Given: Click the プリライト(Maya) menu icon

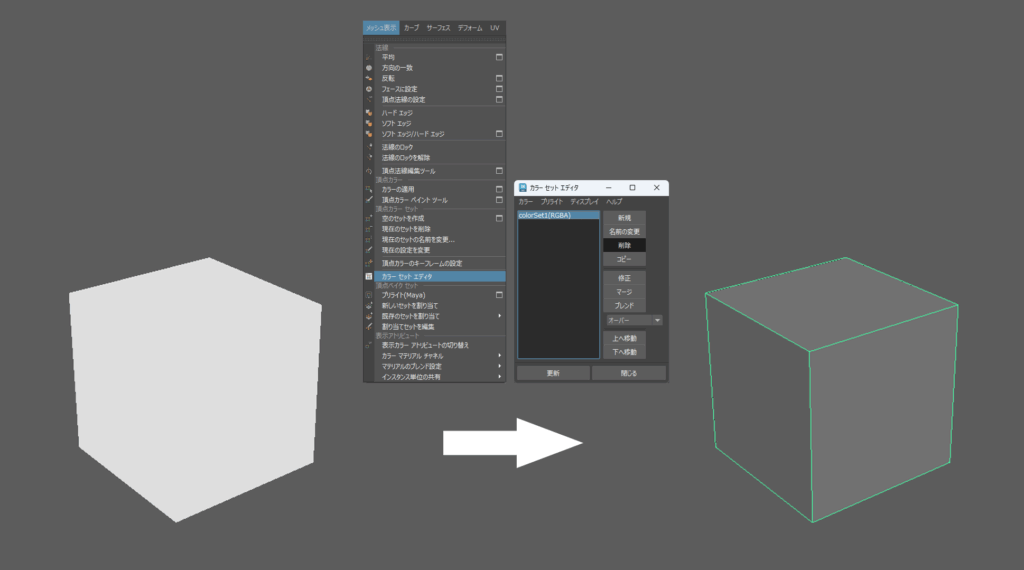Looking at the screenshot, I should pos(368,295).
